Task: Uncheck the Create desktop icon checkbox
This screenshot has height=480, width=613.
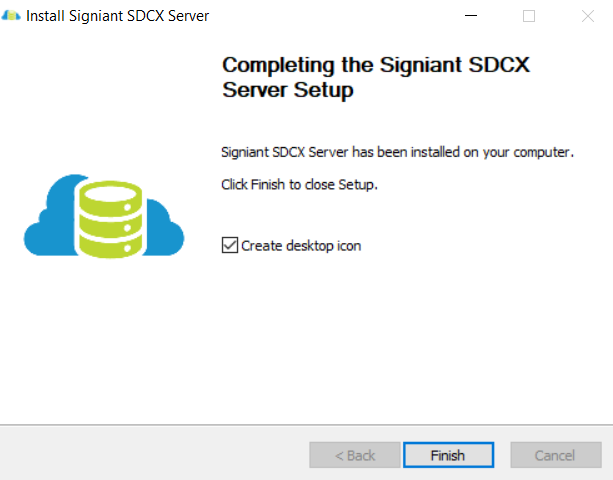Action: [230, 245]
